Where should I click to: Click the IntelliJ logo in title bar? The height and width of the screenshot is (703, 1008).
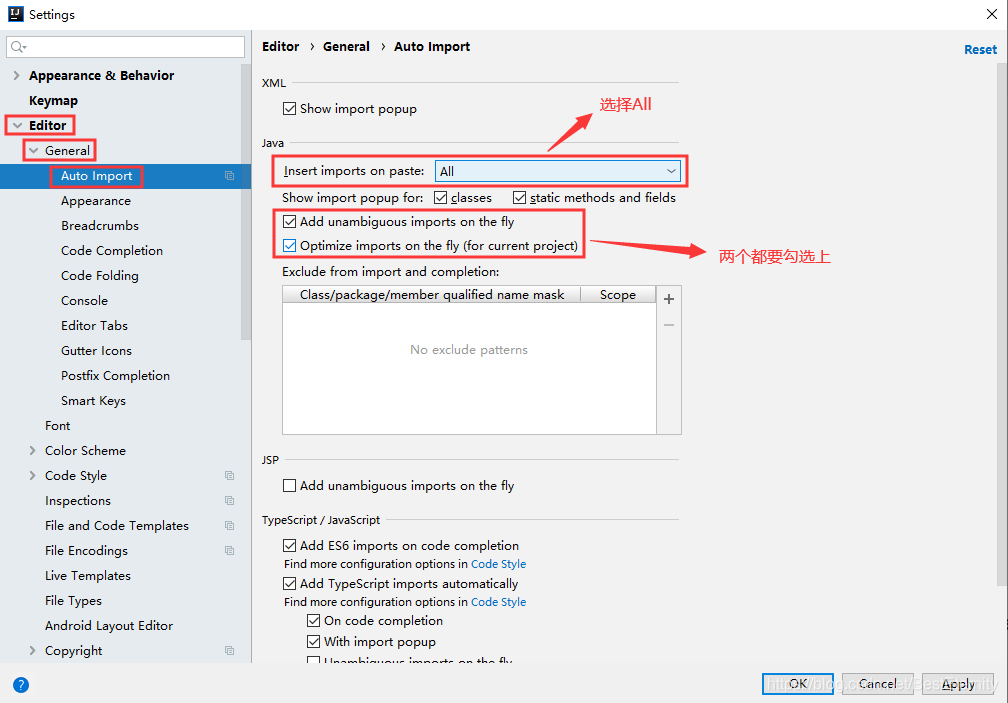15,14
